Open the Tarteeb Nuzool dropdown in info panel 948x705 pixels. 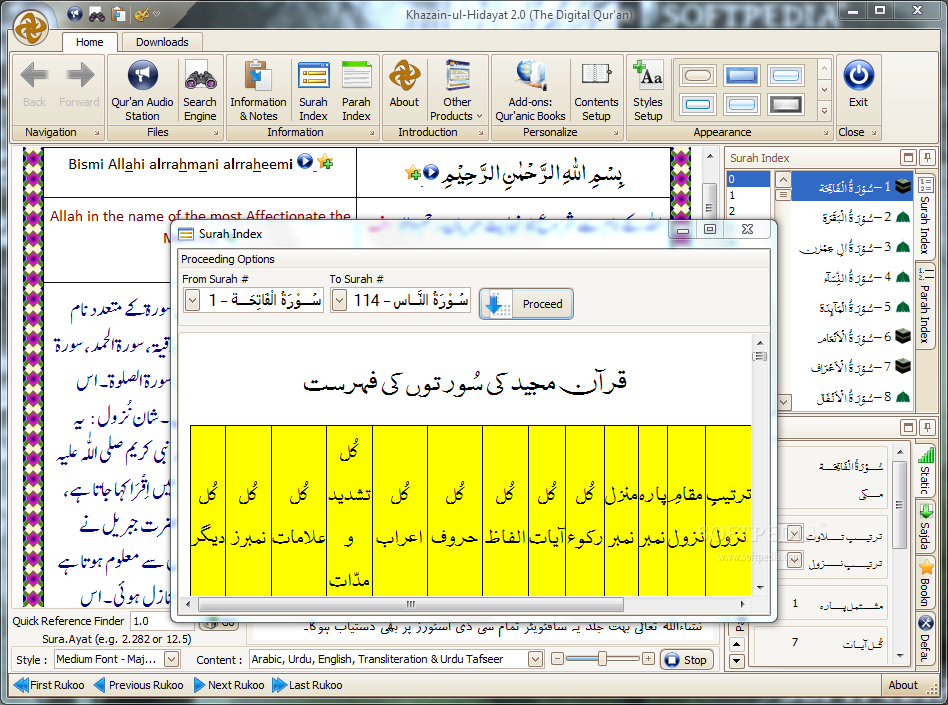[x=794, y=560]
